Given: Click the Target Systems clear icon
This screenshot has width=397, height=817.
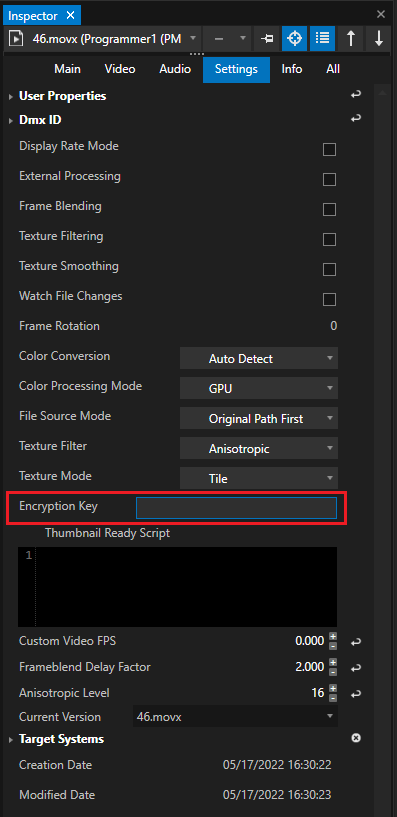Looking at the screenshot, I should pos(356,738).
